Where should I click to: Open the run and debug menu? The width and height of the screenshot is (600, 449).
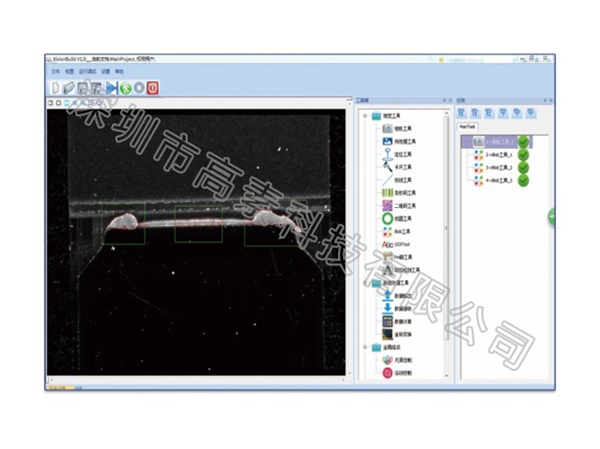pos(88,72)
